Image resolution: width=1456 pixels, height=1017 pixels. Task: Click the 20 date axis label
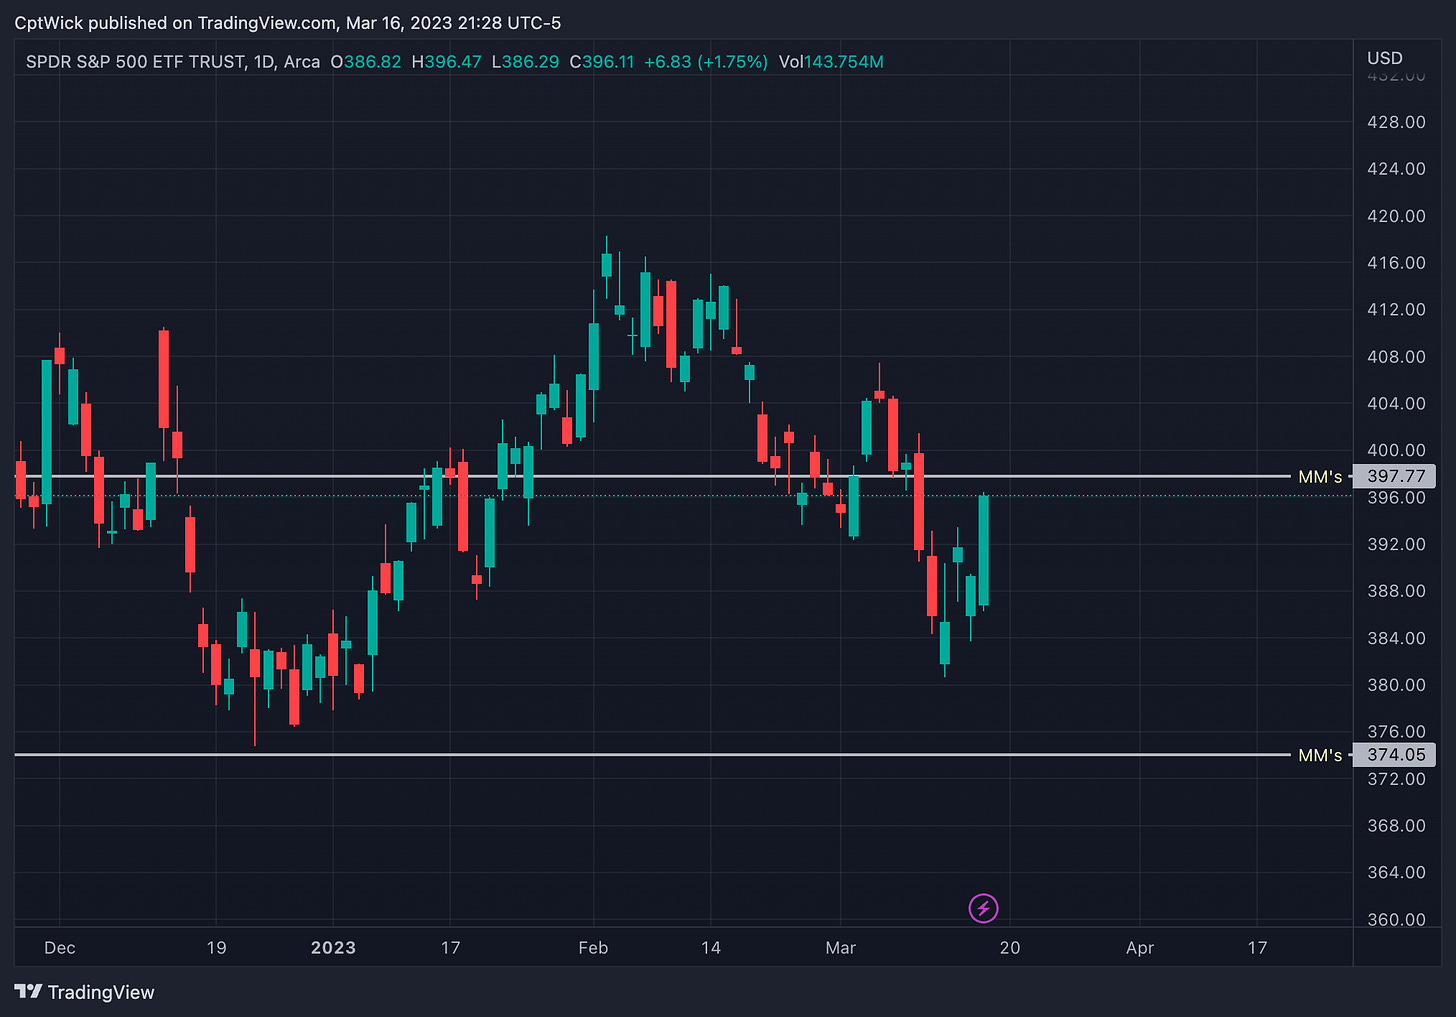pyautogui.click(x=1010, y=948)
